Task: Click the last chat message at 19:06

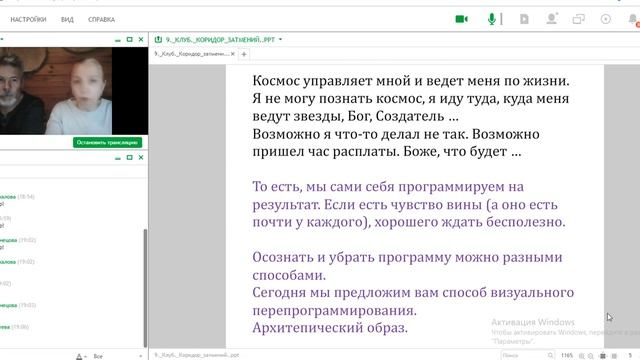Action: coord(14,327)
